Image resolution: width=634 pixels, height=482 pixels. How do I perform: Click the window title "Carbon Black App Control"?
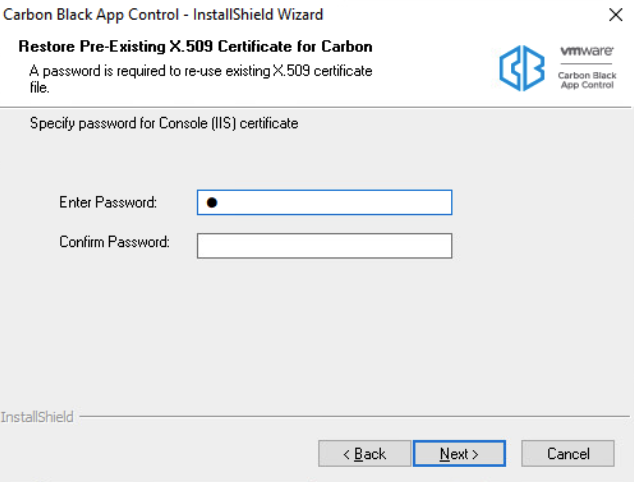point(91,15)
